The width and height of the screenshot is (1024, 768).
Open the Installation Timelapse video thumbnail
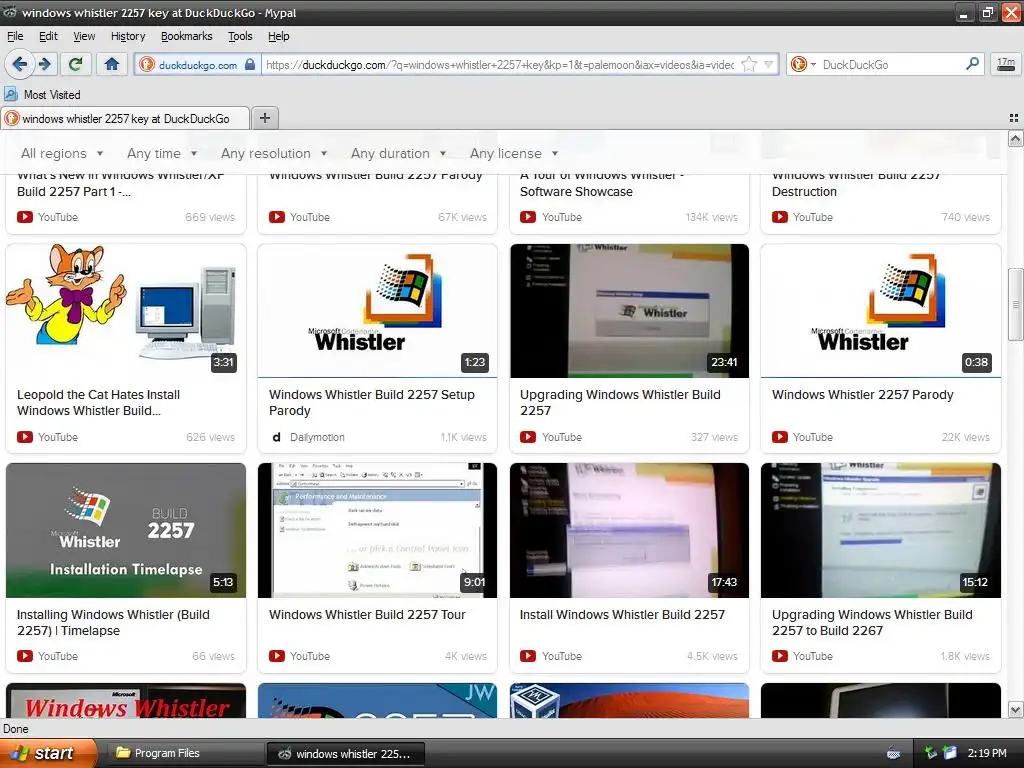point(126,530)
